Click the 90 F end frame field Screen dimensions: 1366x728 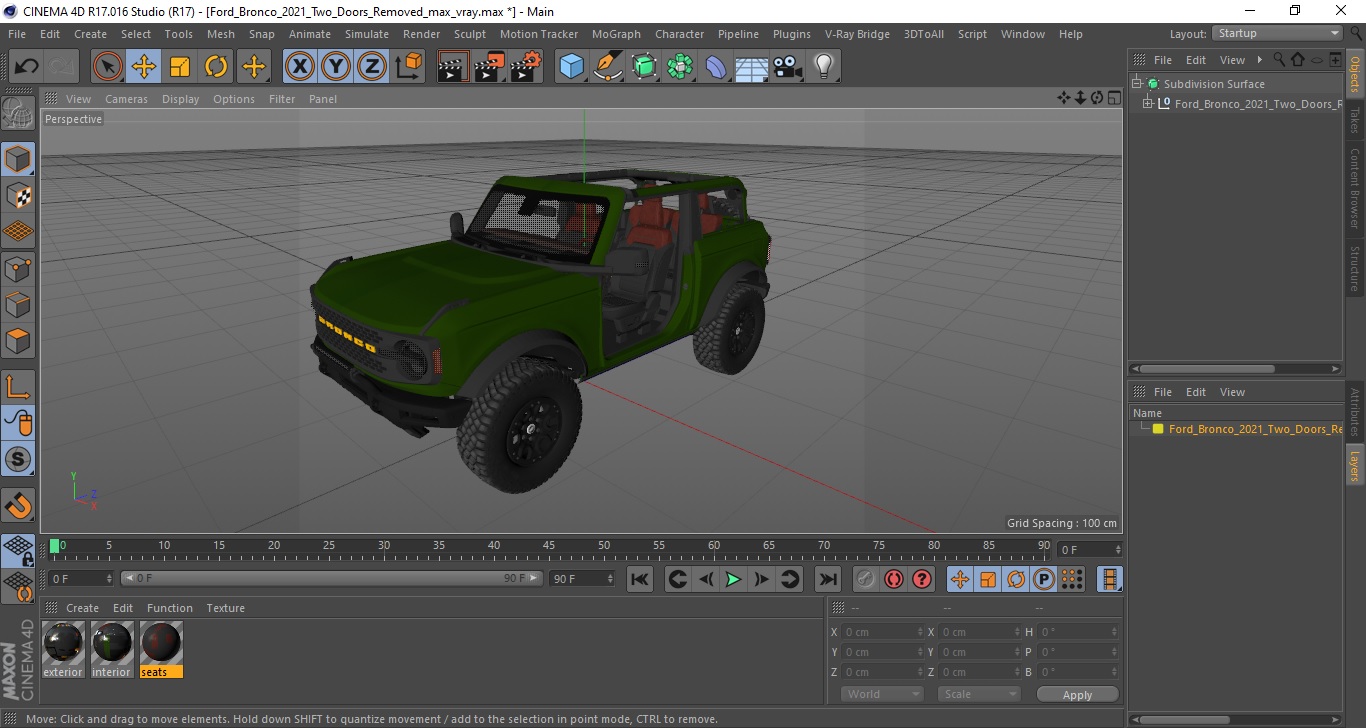[583, 578]
